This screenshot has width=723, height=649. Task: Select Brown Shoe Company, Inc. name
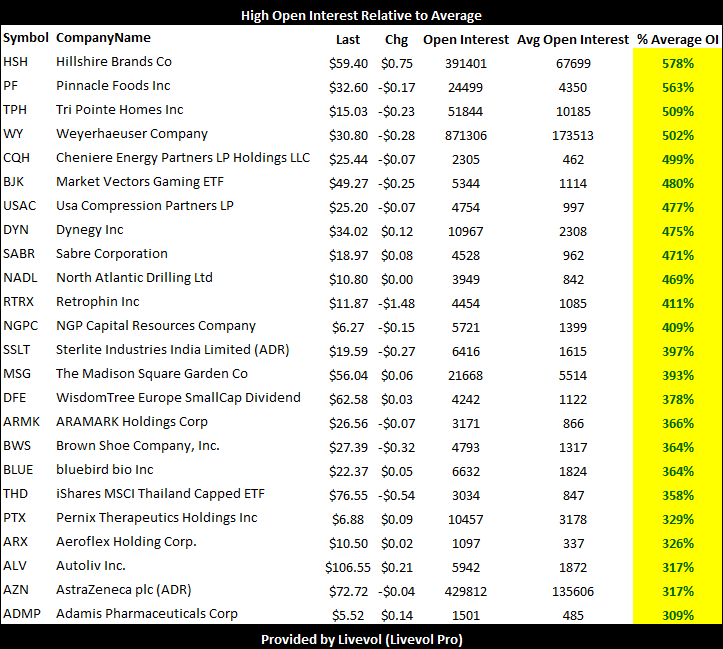(x=138, y=446)
